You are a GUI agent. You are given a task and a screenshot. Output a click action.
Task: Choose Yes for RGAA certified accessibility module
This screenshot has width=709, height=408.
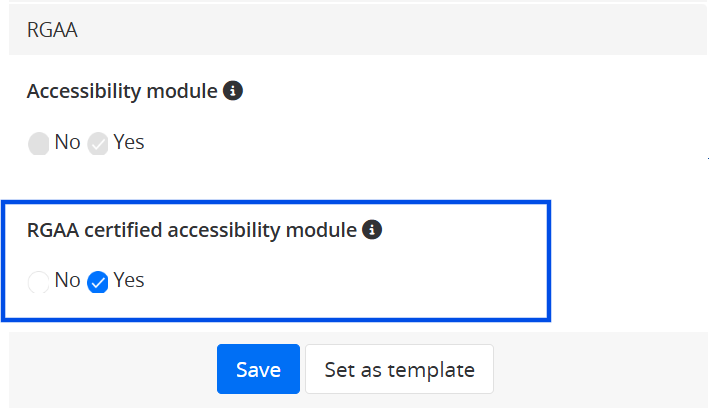pos(98,283)
